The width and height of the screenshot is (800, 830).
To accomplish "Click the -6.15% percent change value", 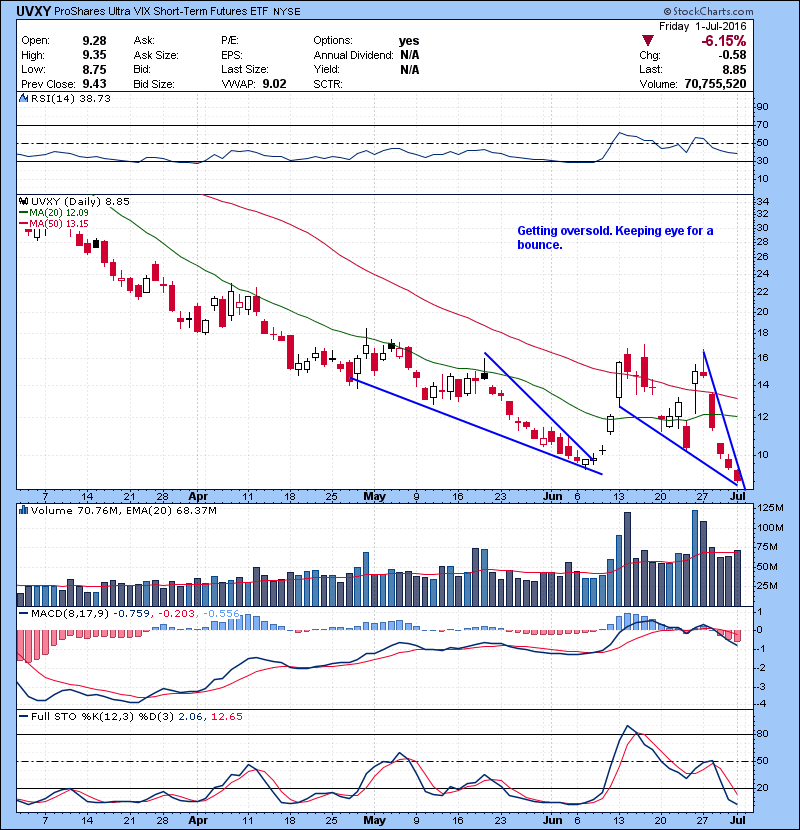I will (x=724, y=41).
